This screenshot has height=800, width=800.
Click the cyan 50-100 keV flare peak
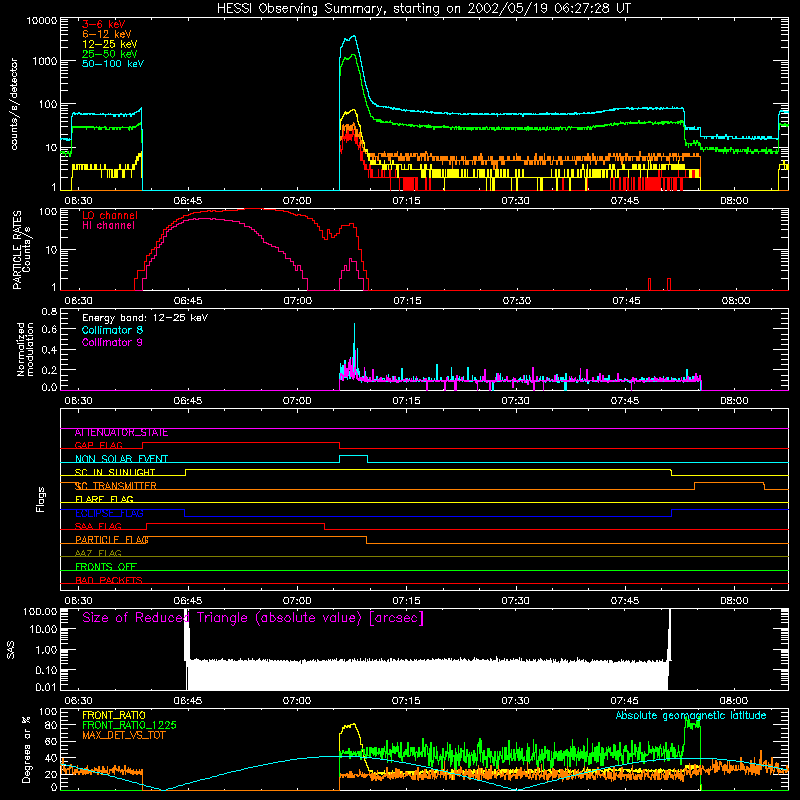(x=352, y=38)
